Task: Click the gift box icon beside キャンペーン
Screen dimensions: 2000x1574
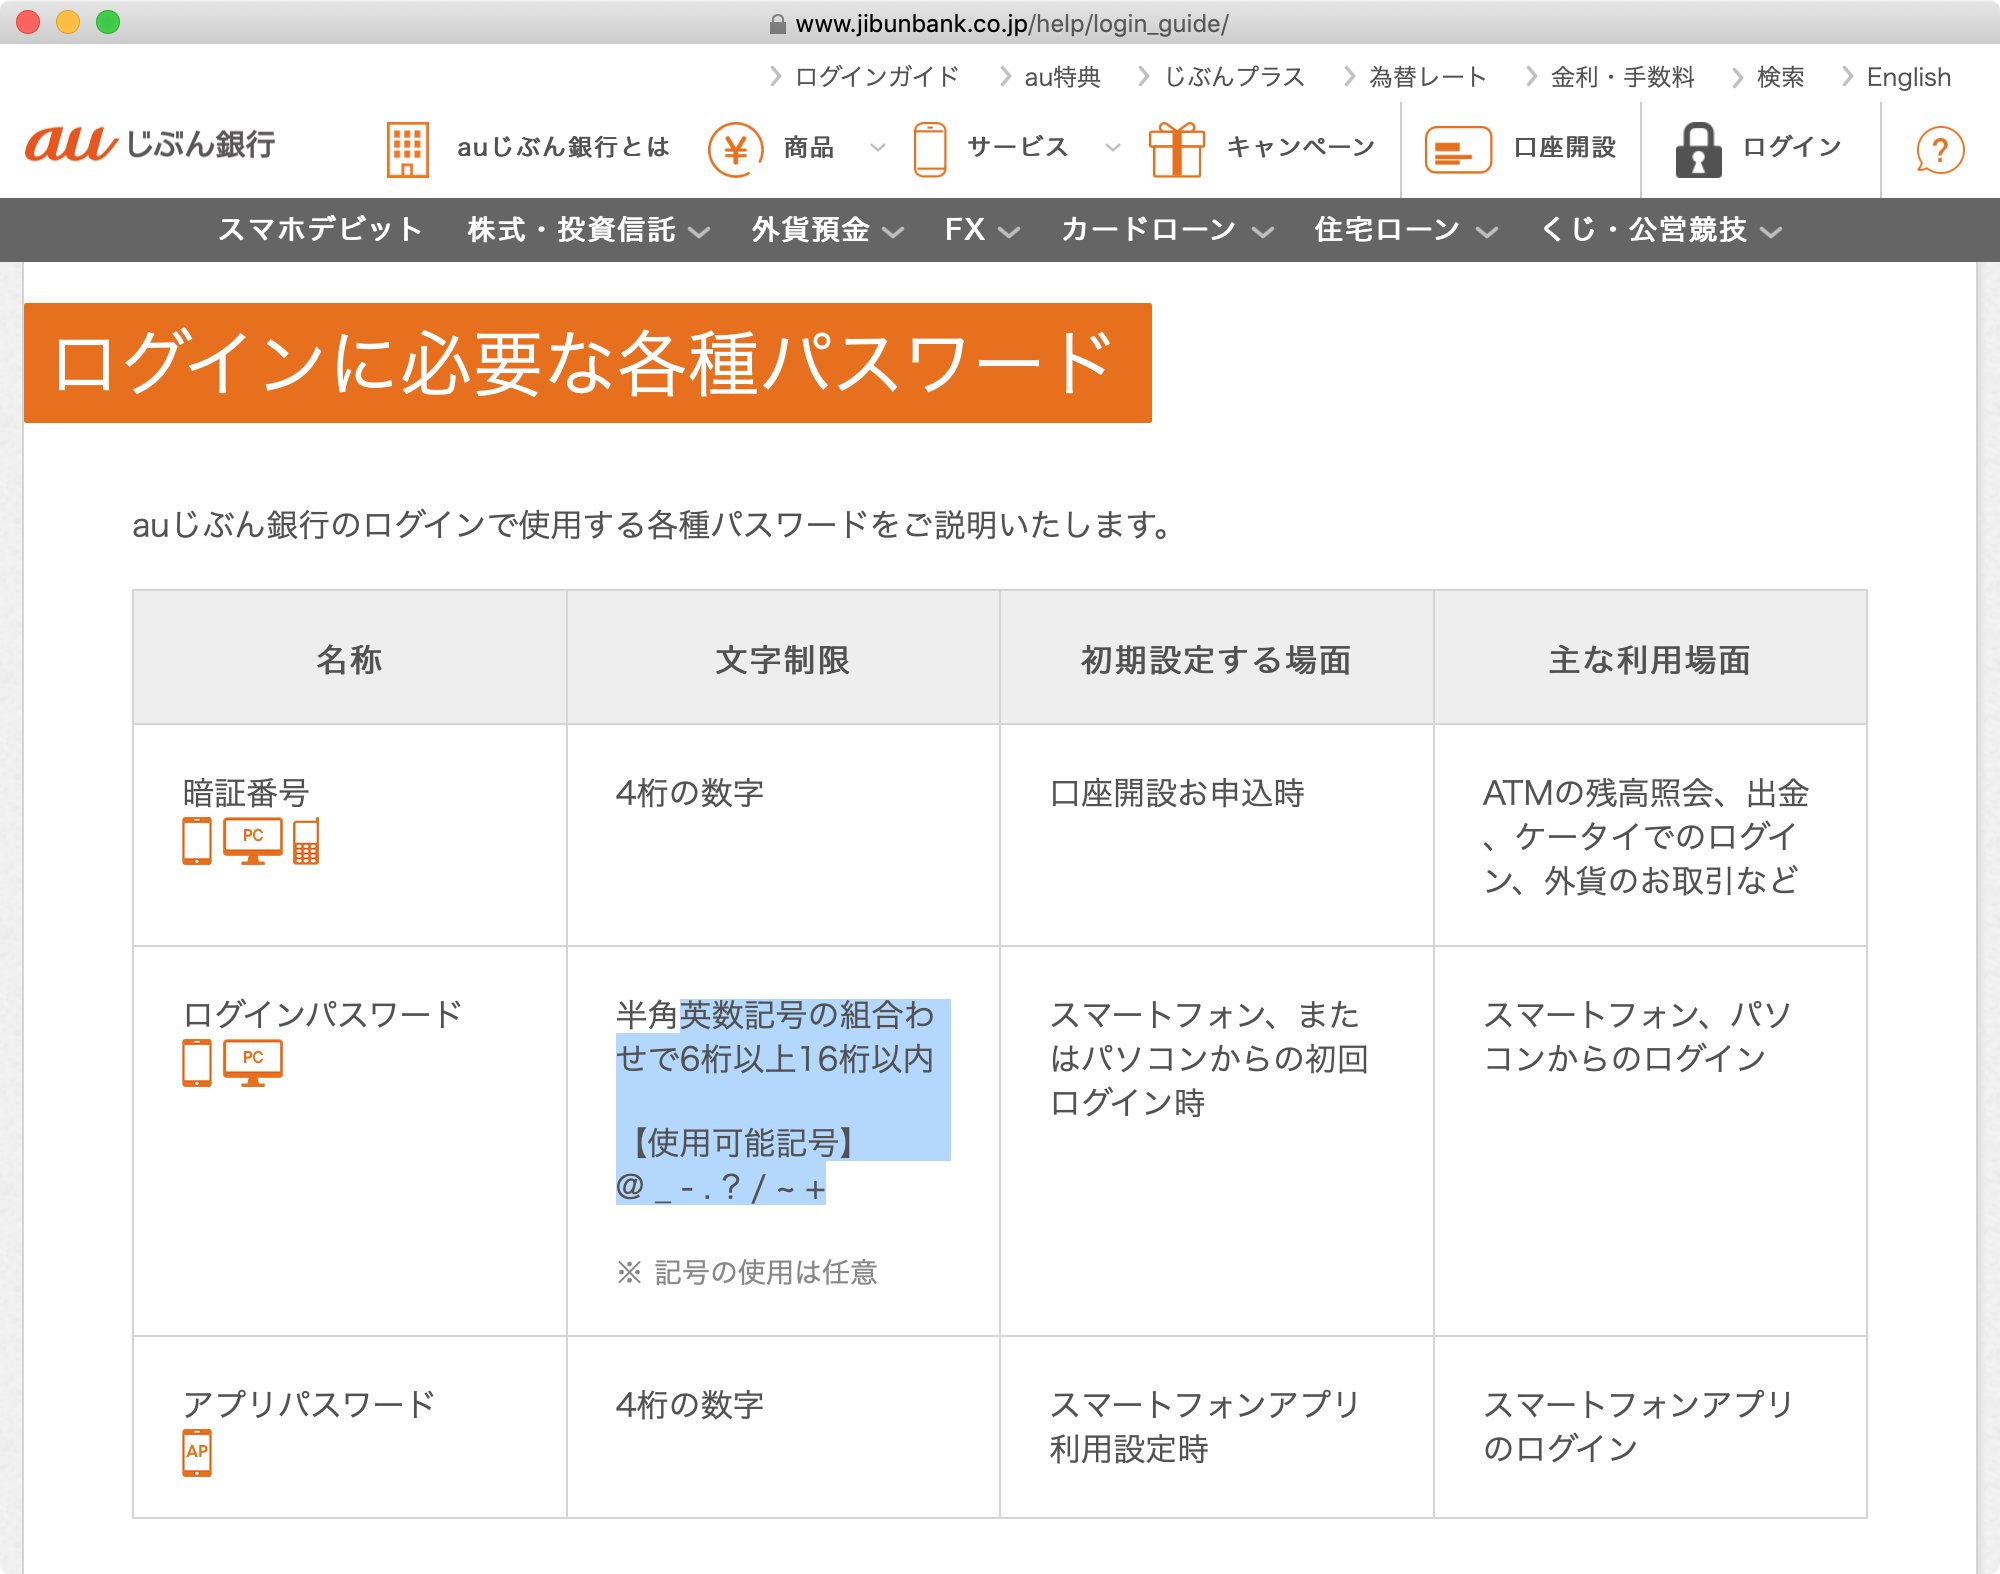Action: (1176, 149)
